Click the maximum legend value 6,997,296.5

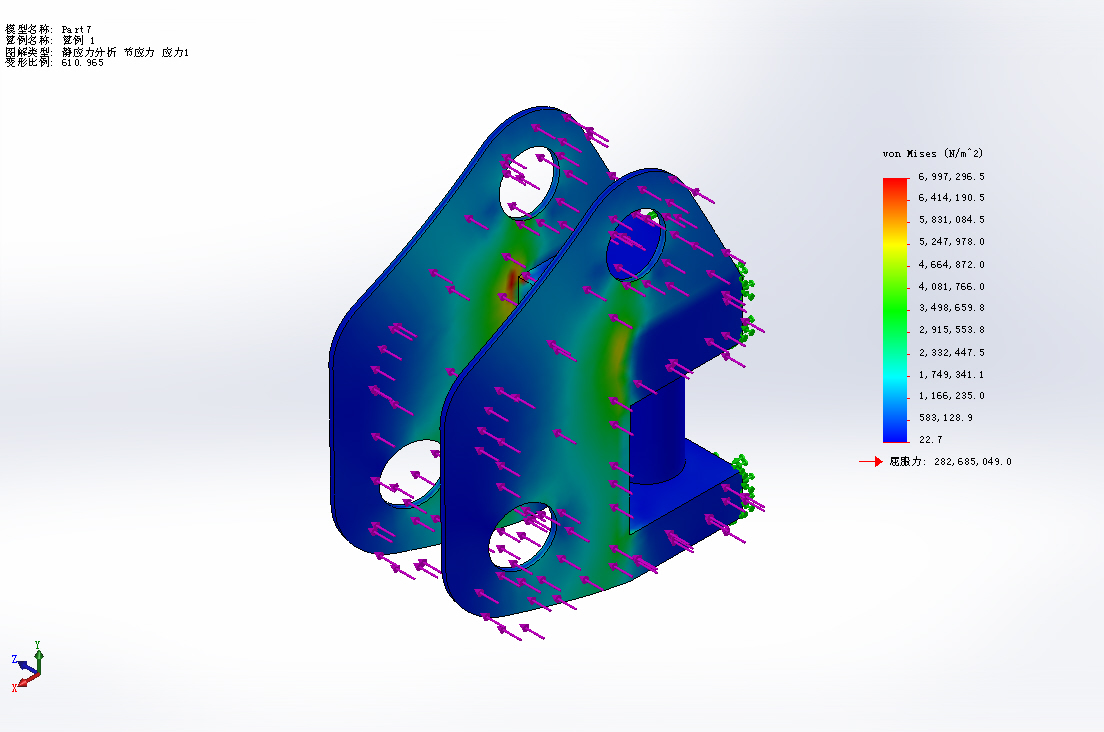tap(951, 177)
